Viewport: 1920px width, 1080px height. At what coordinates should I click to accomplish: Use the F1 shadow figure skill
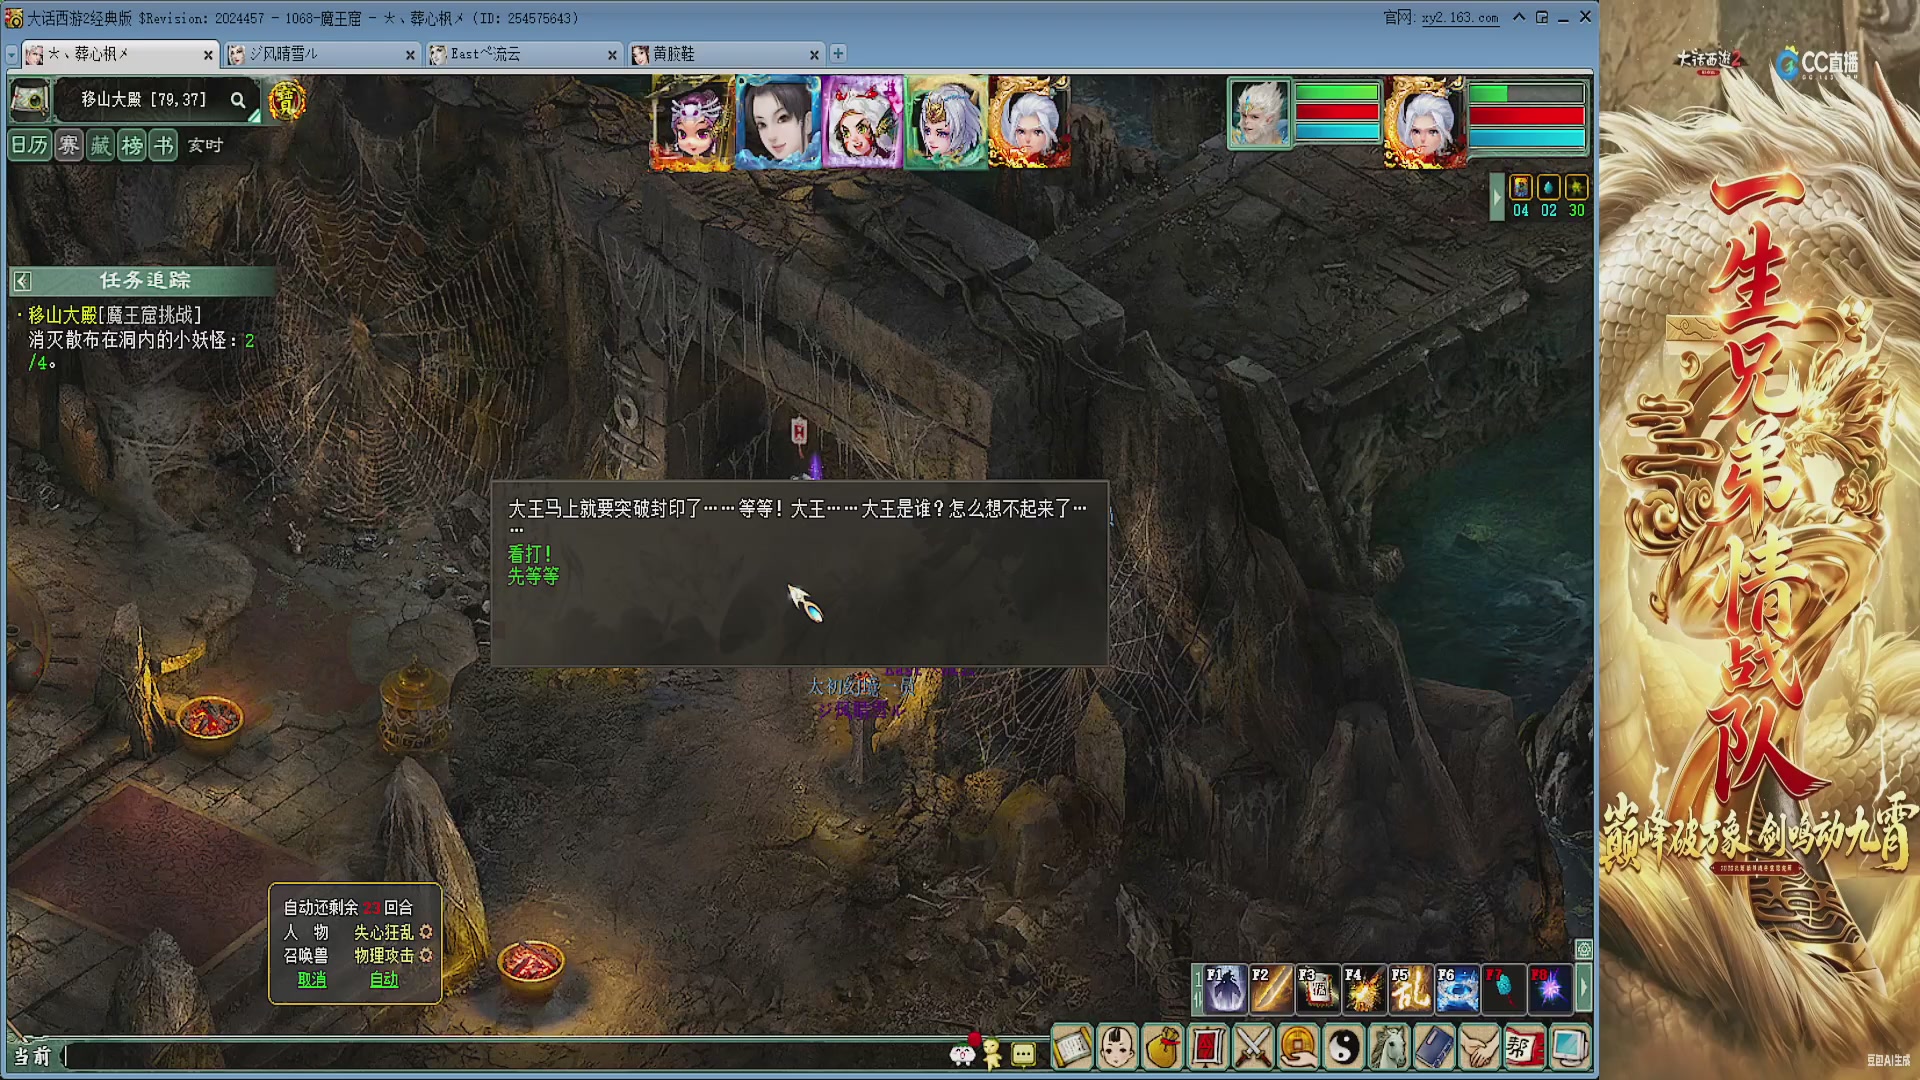pyautogui.click(x=1225, y=989)
